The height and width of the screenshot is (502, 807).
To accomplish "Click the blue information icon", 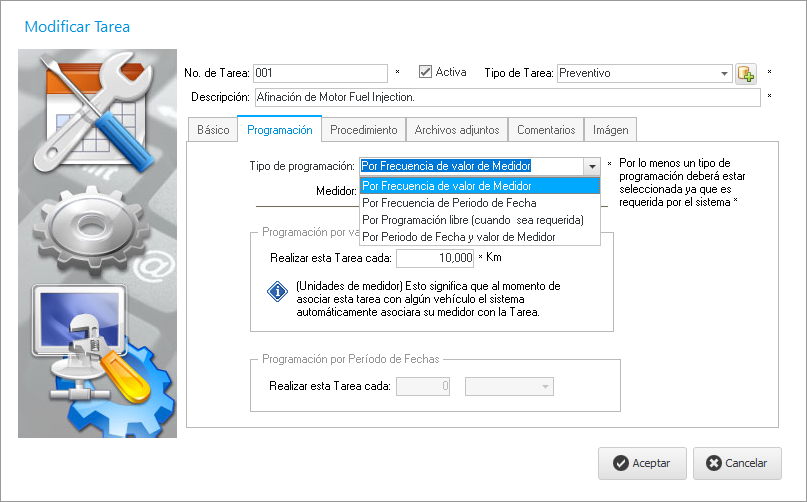I will pyautogui.click(x=277, y=291).
